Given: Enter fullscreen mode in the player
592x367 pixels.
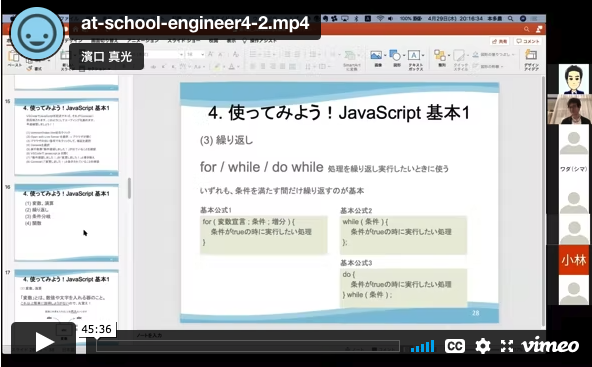Looking at the screenshot, I should [507, 345].
